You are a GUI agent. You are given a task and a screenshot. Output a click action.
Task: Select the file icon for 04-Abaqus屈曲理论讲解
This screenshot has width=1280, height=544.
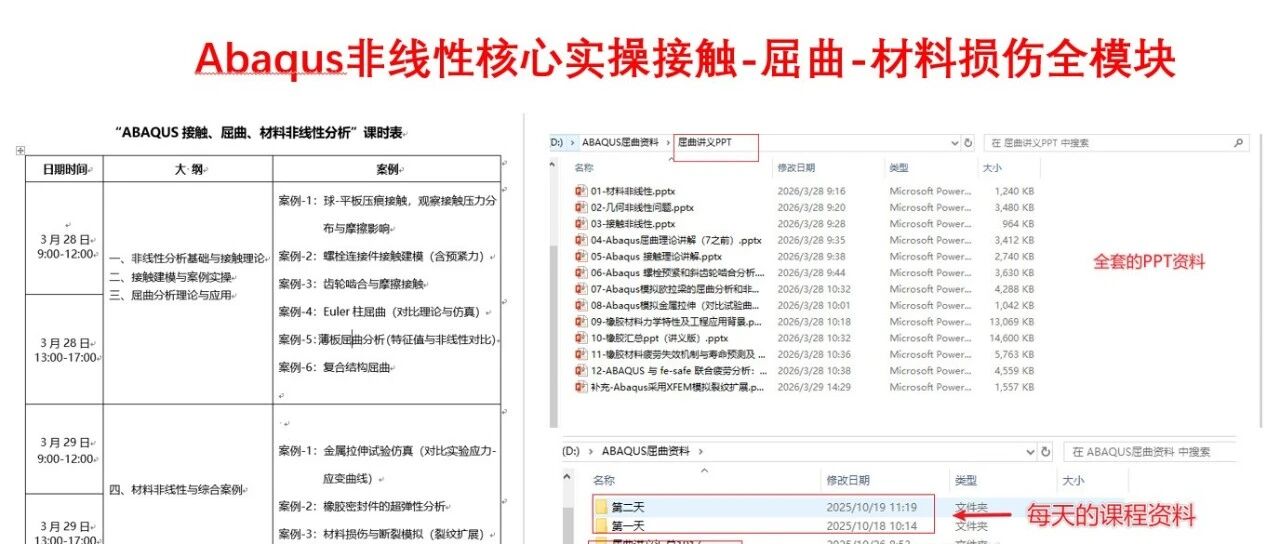click(581, 240)
